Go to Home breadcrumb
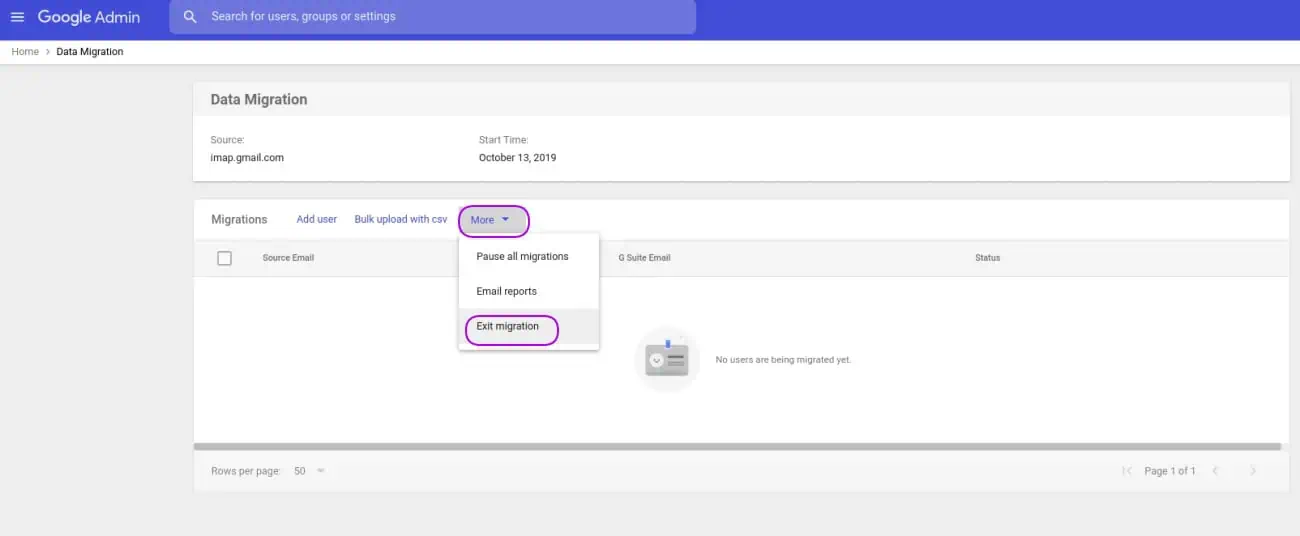This screenshot has width=1300, height=536. point(25,52)
